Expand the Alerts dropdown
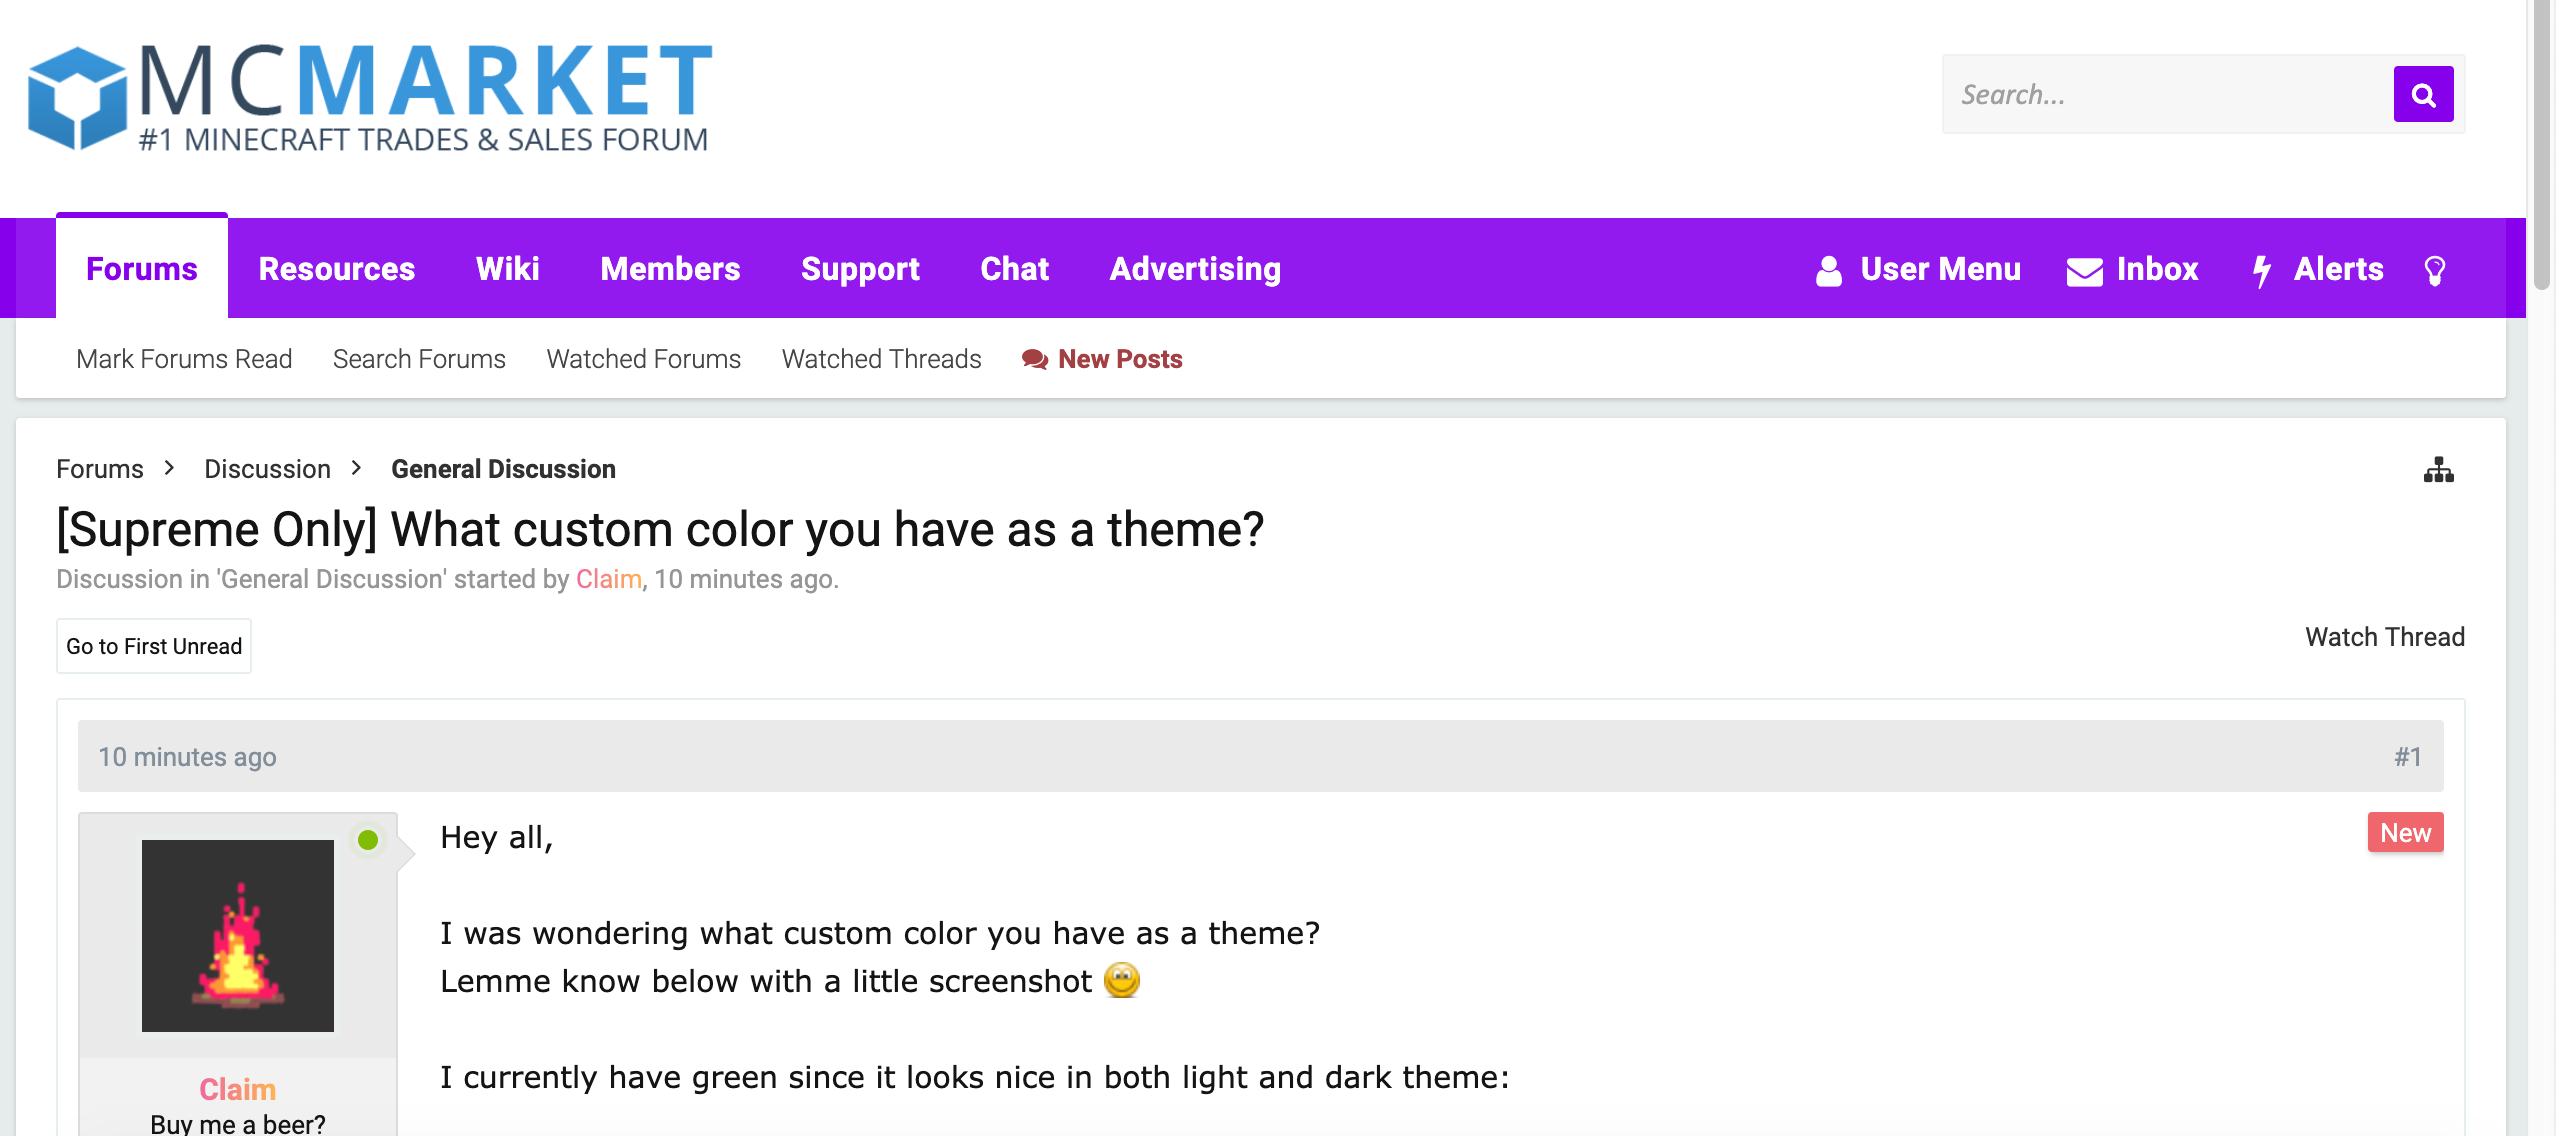 click(2338, 269)
